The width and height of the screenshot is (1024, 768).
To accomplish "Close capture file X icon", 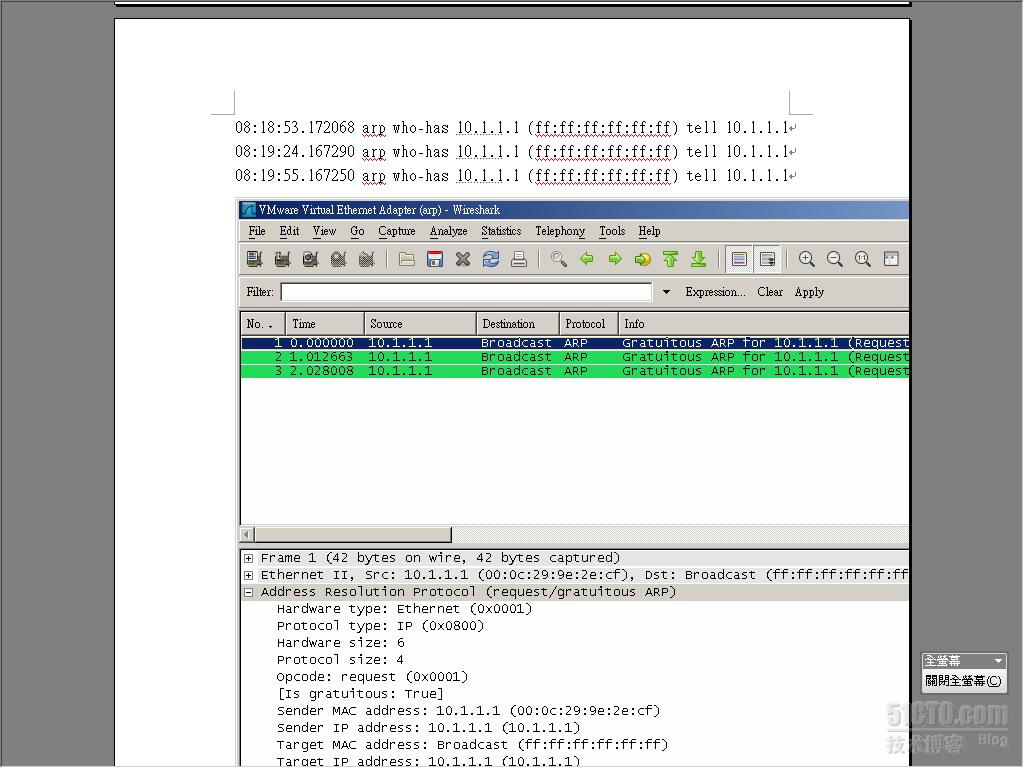I will click(x=463, y=259).
